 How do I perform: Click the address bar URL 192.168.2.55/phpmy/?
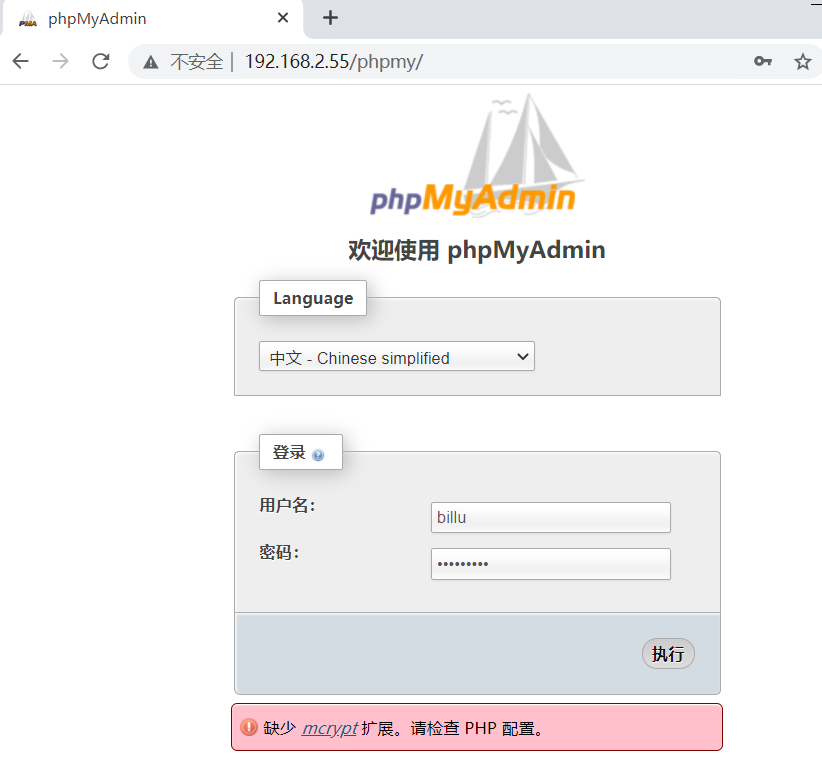coord(334,62)
